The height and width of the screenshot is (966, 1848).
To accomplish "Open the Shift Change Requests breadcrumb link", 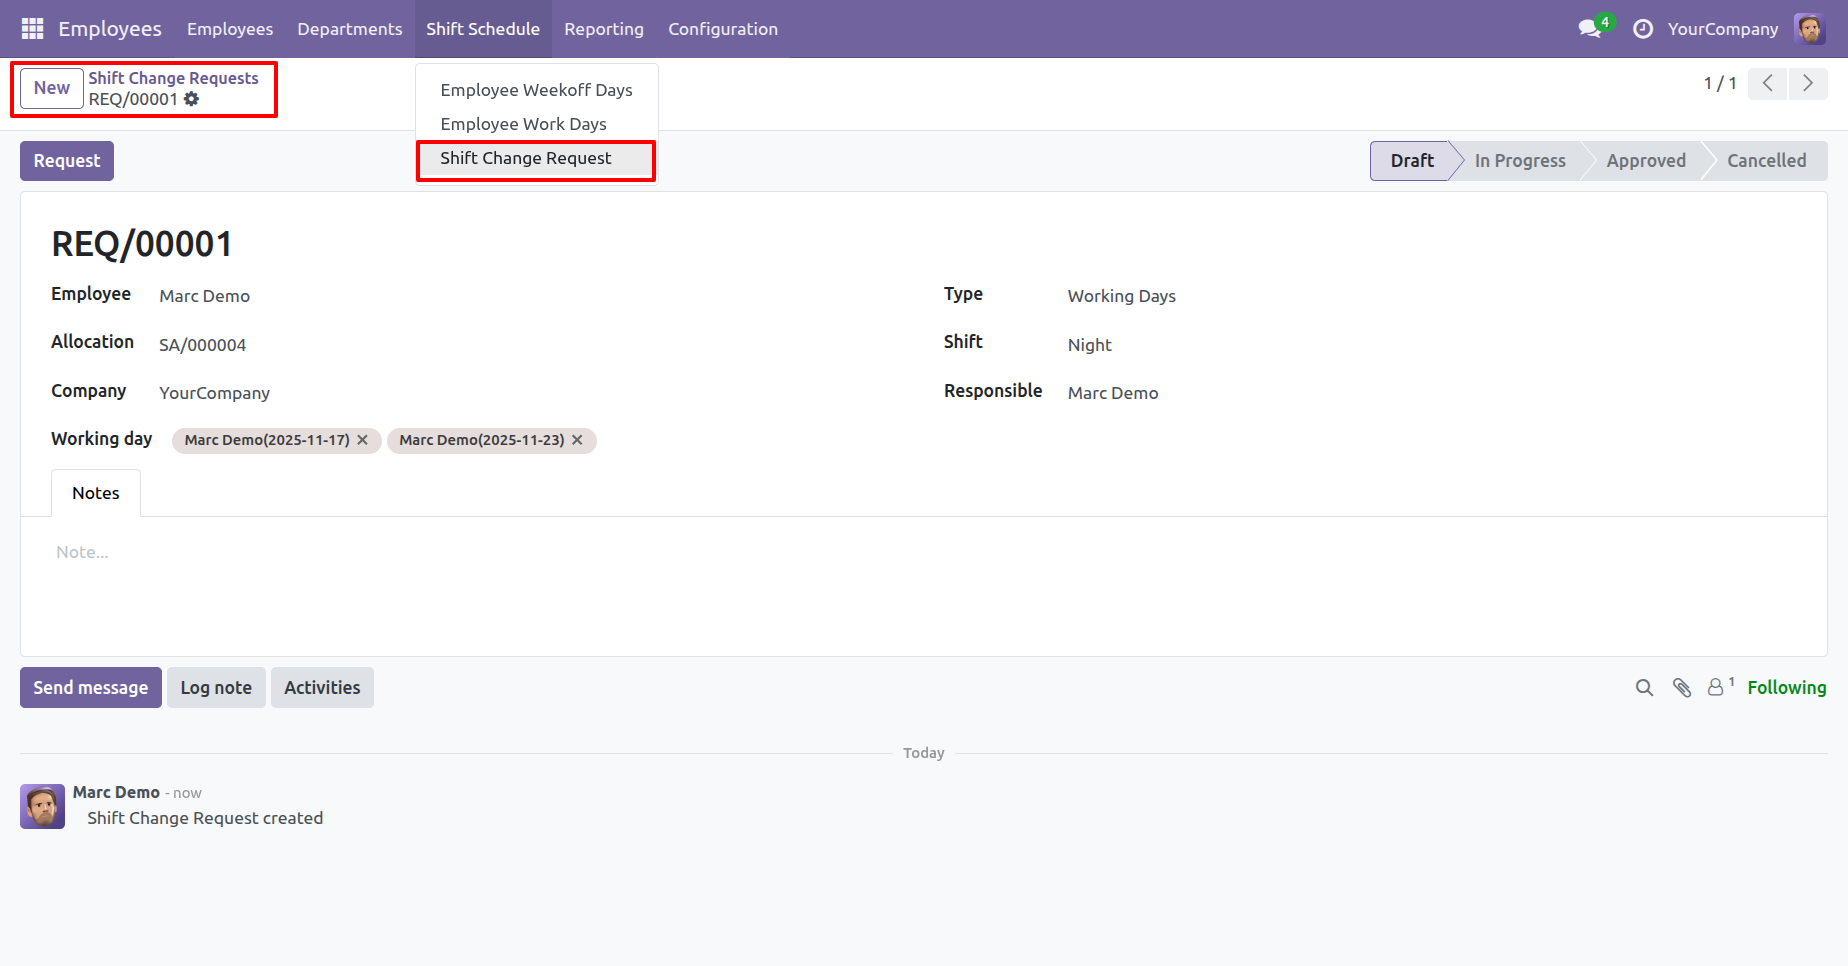I will [173, 78].
